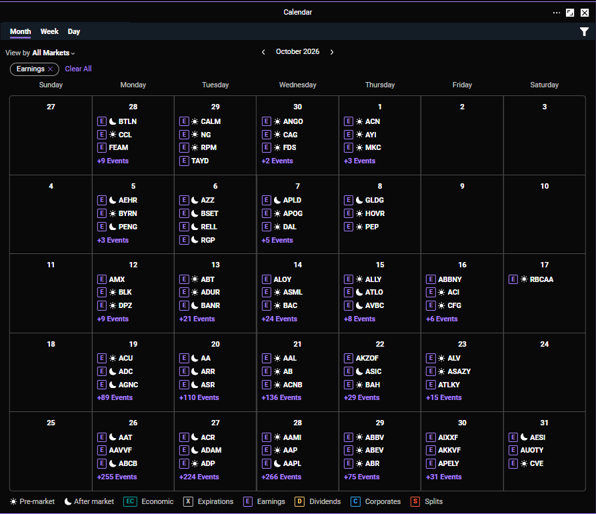596x514 pixels.
Task: Expand +255 Events on October 26
Action: coord(117,477)
